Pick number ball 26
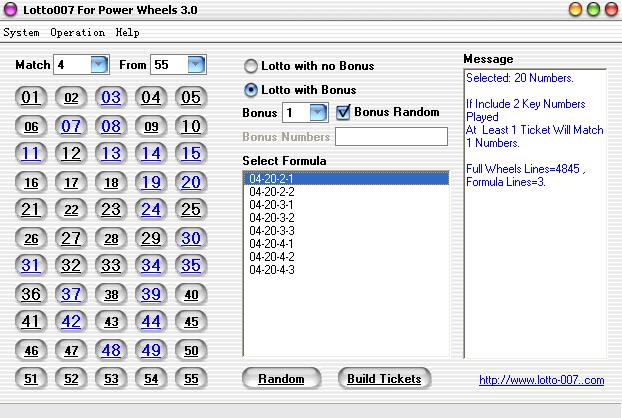622x418 pixels. pyautogui.click(x=31, y=238)
